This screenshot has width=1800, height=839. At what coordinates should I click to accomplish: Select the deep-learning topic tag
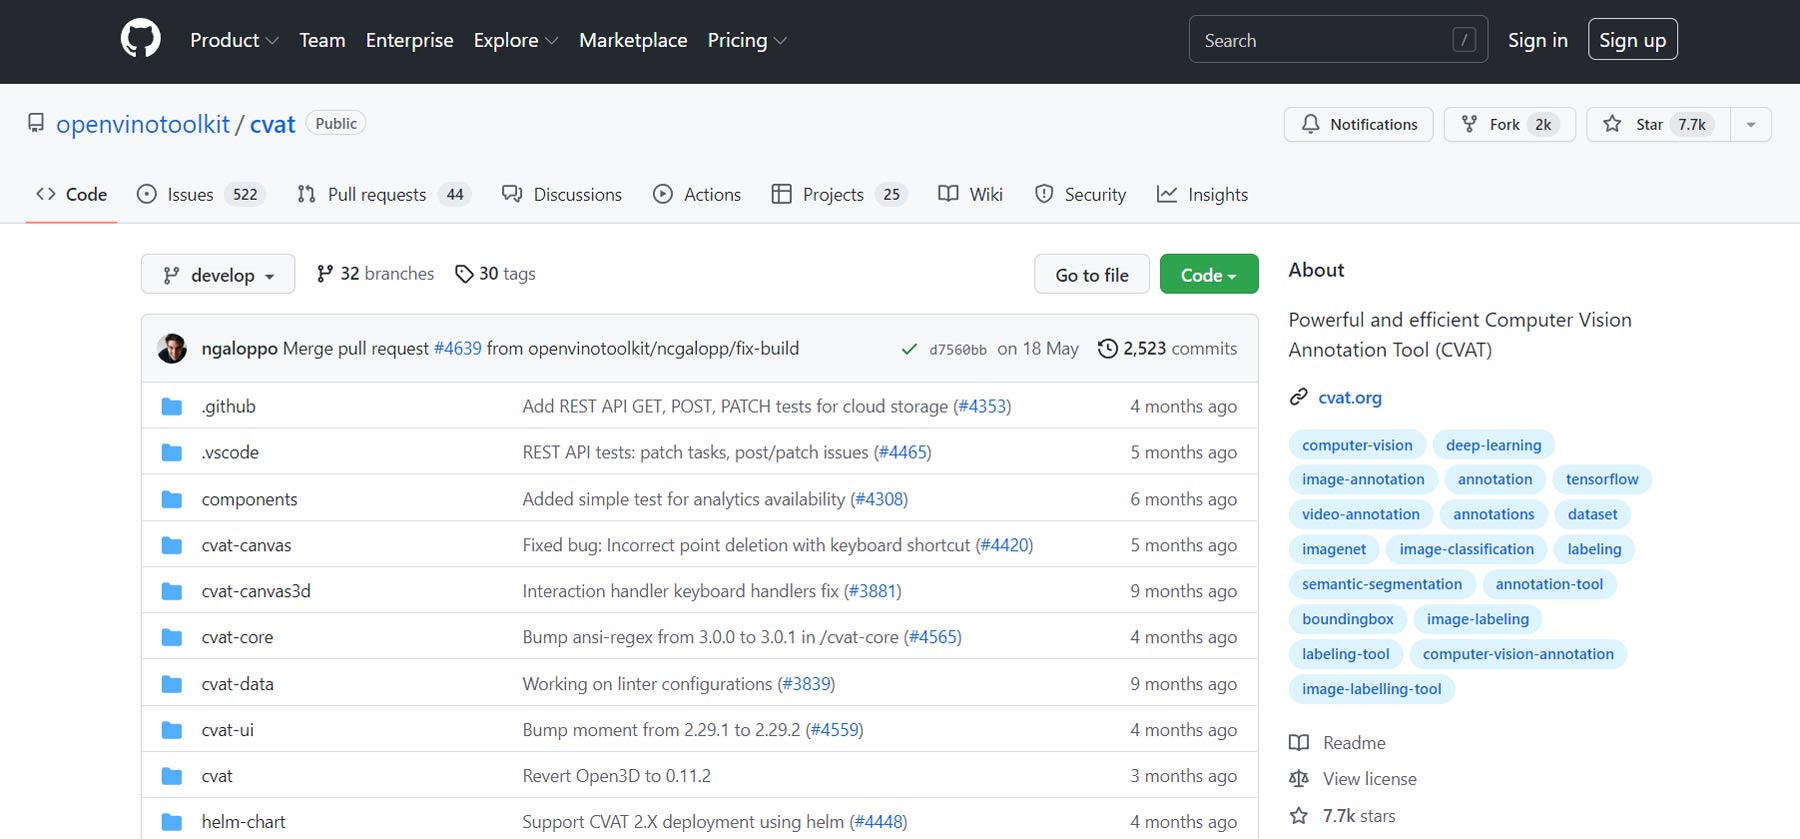click(x=1494, y=445)
